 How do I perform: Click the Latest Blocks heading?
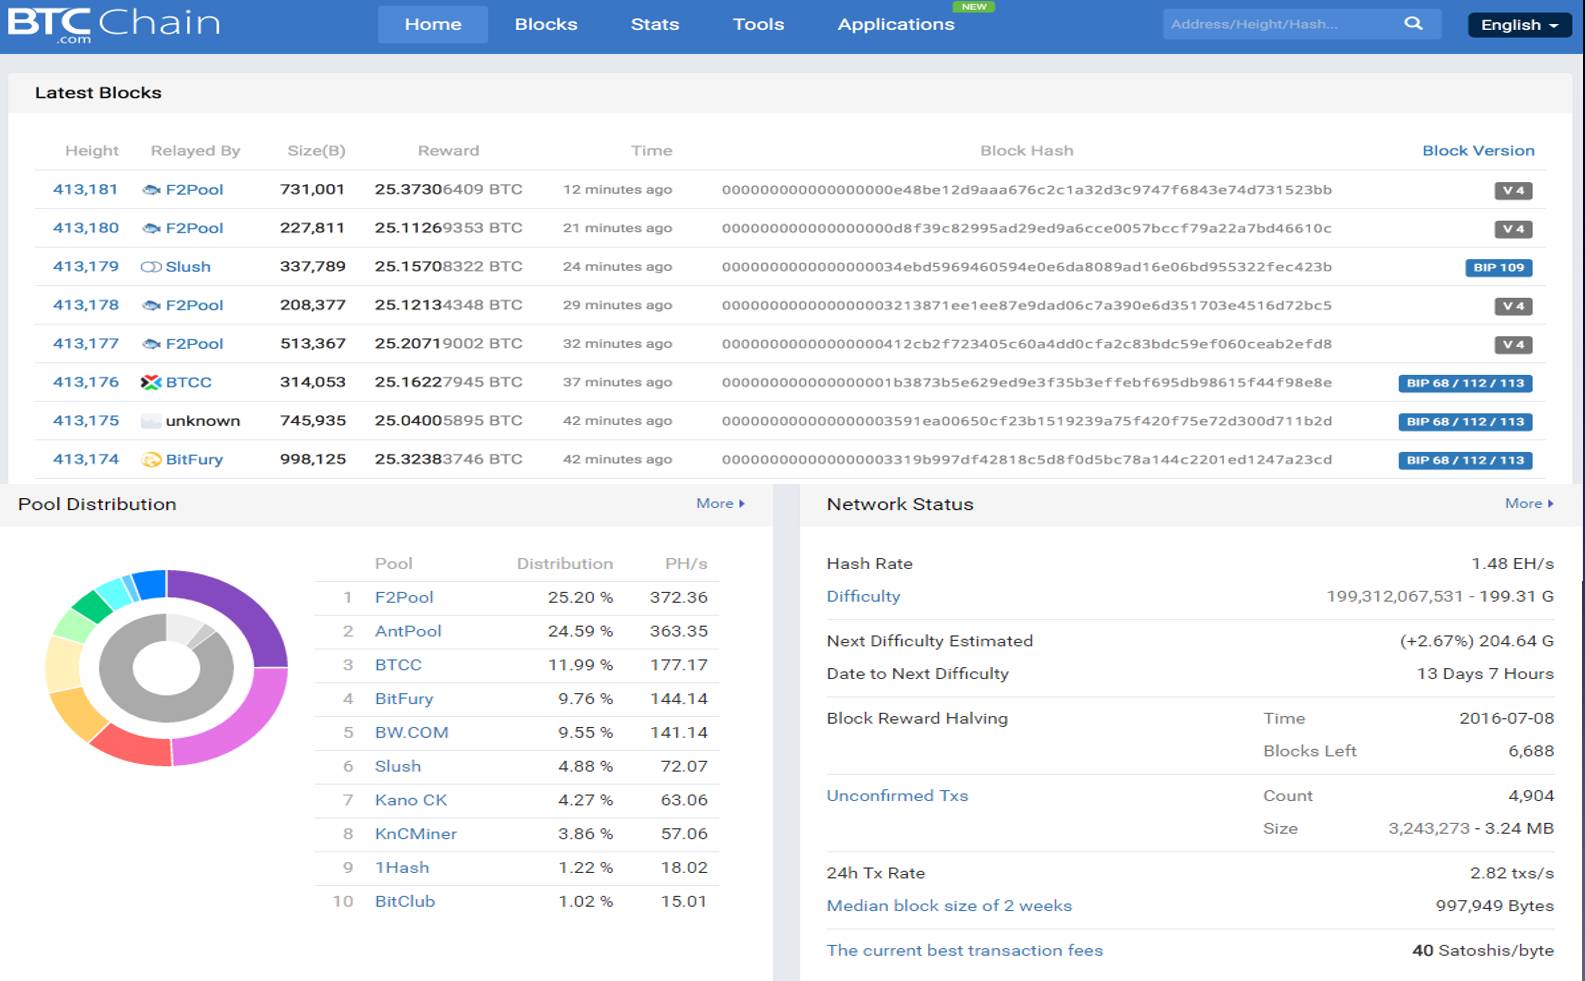(98, 92)
